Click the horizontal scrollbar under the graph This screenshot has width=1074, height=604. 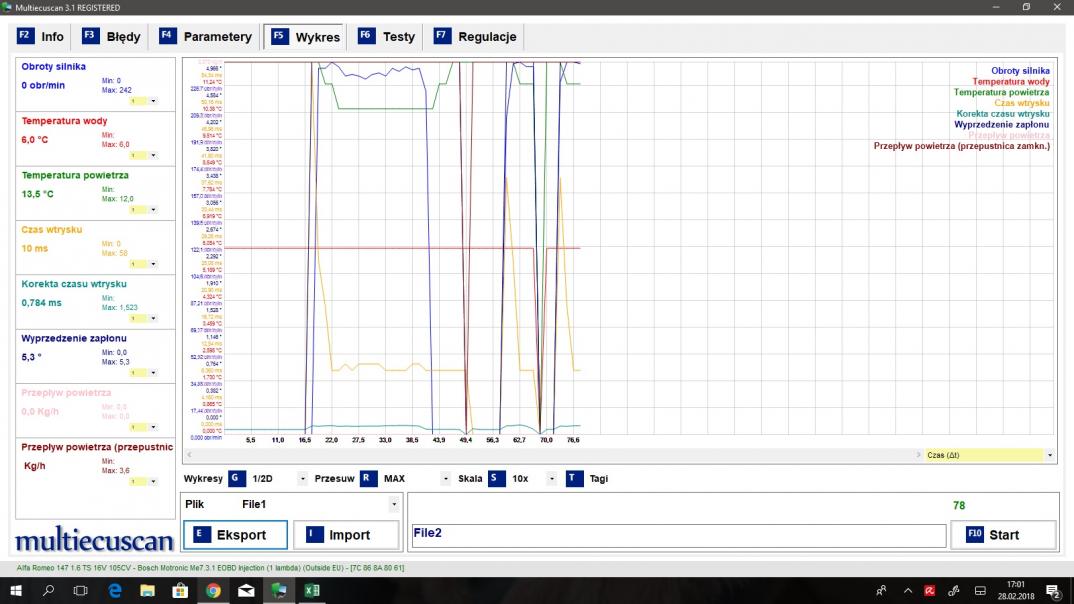click(x=550, y=455)
